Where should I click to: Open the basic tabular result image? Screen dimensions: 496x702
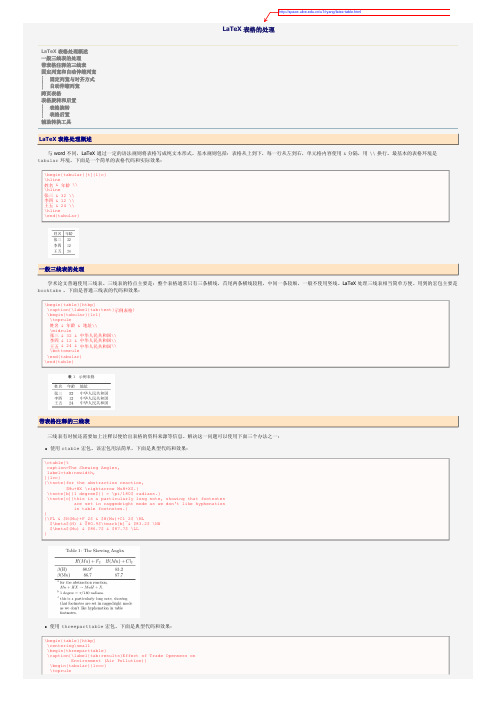[64, 243]
